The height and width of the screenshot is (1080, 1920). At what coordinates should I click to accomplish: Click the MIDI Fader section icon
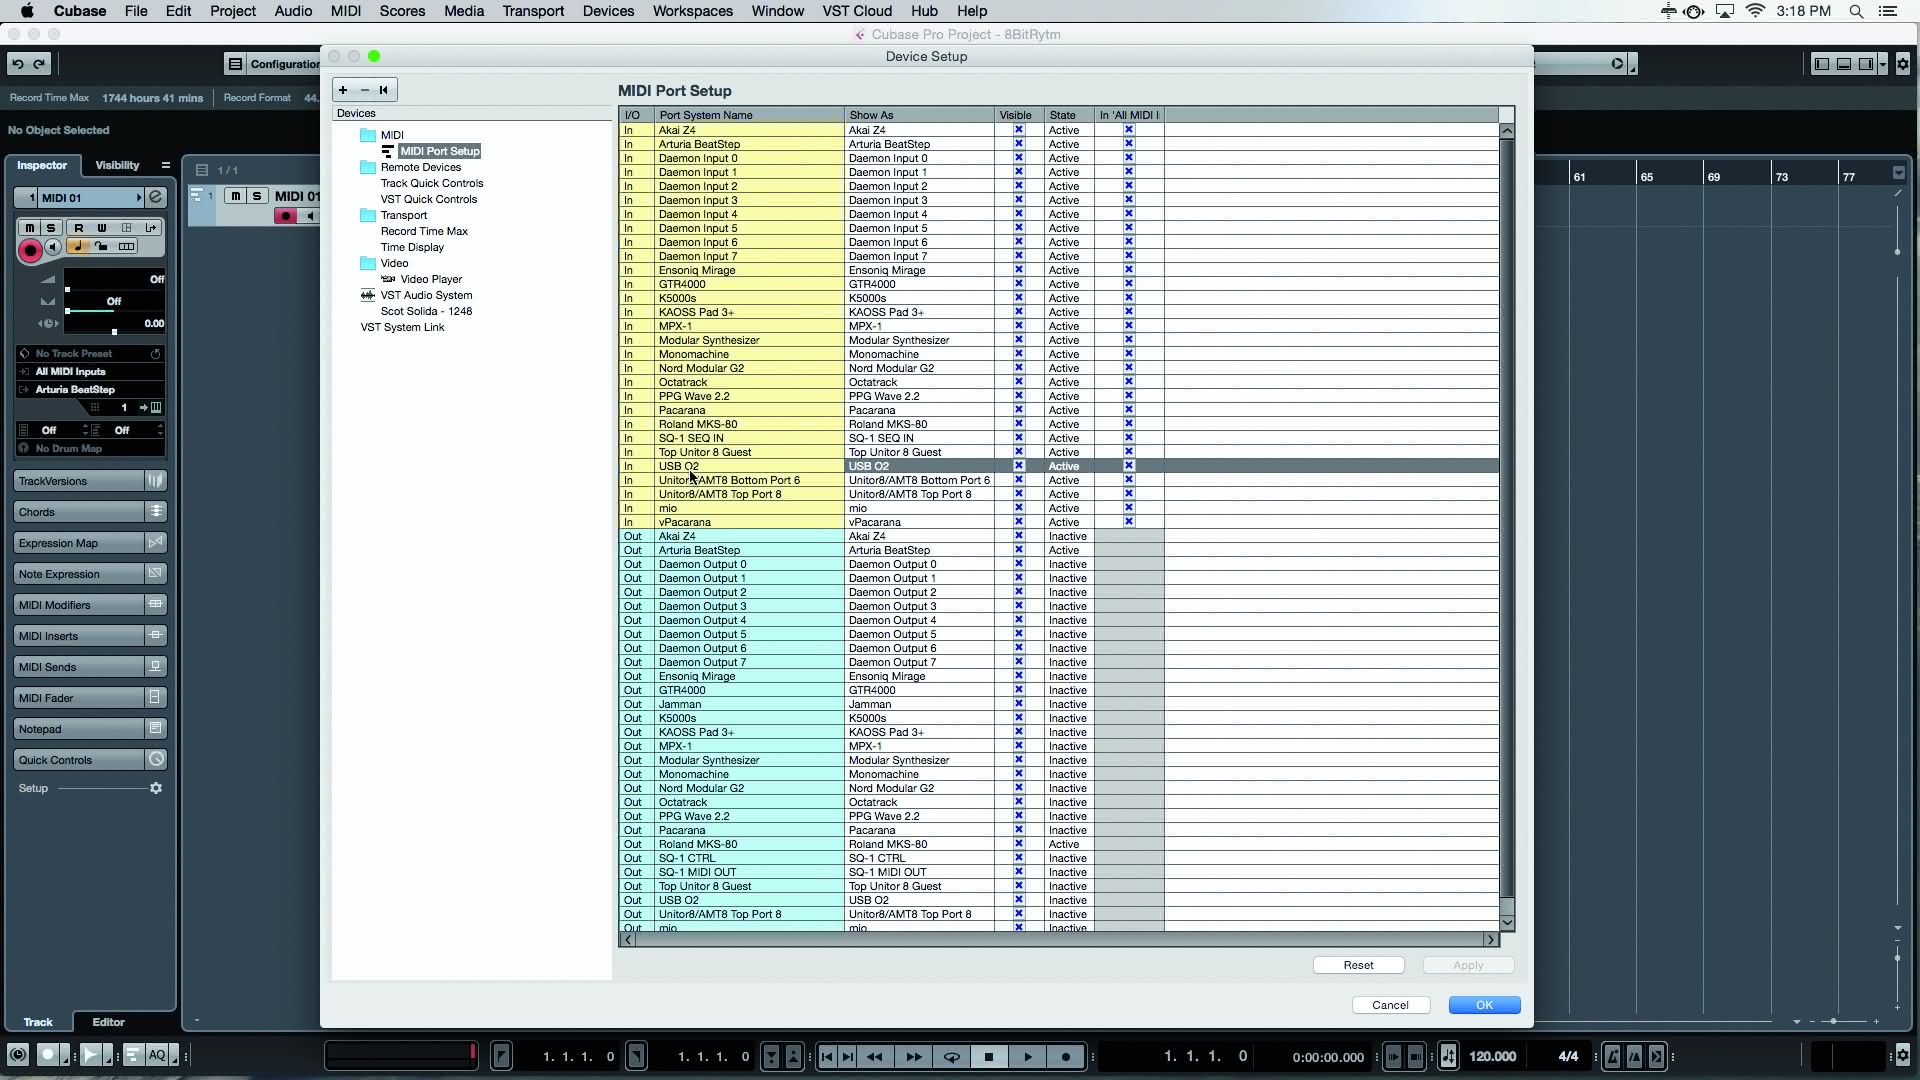pos(156,698)
